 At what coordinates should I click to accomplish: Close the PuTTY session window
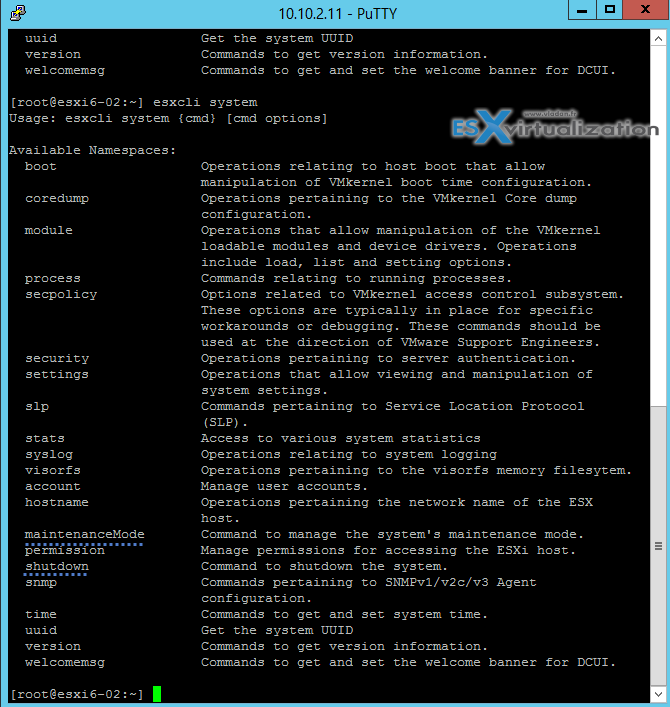point(645,10)
